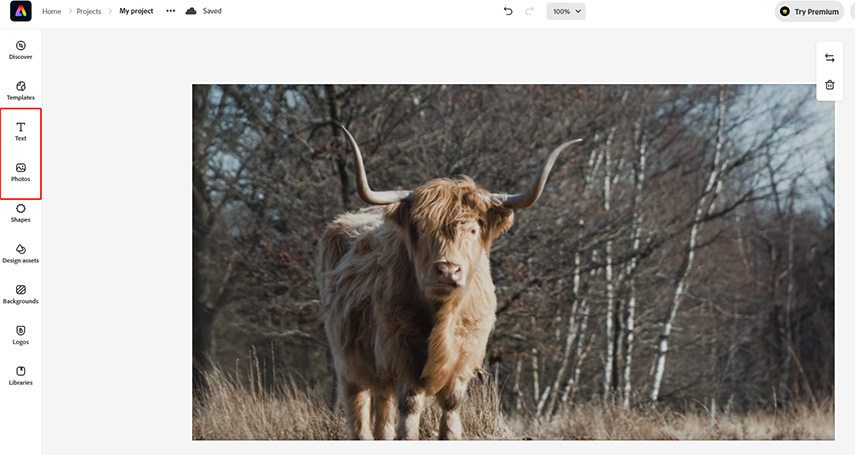This screenshot has height=455, width=855.
Task: Open the Discover panel
Action: click(x=20, y=50)
